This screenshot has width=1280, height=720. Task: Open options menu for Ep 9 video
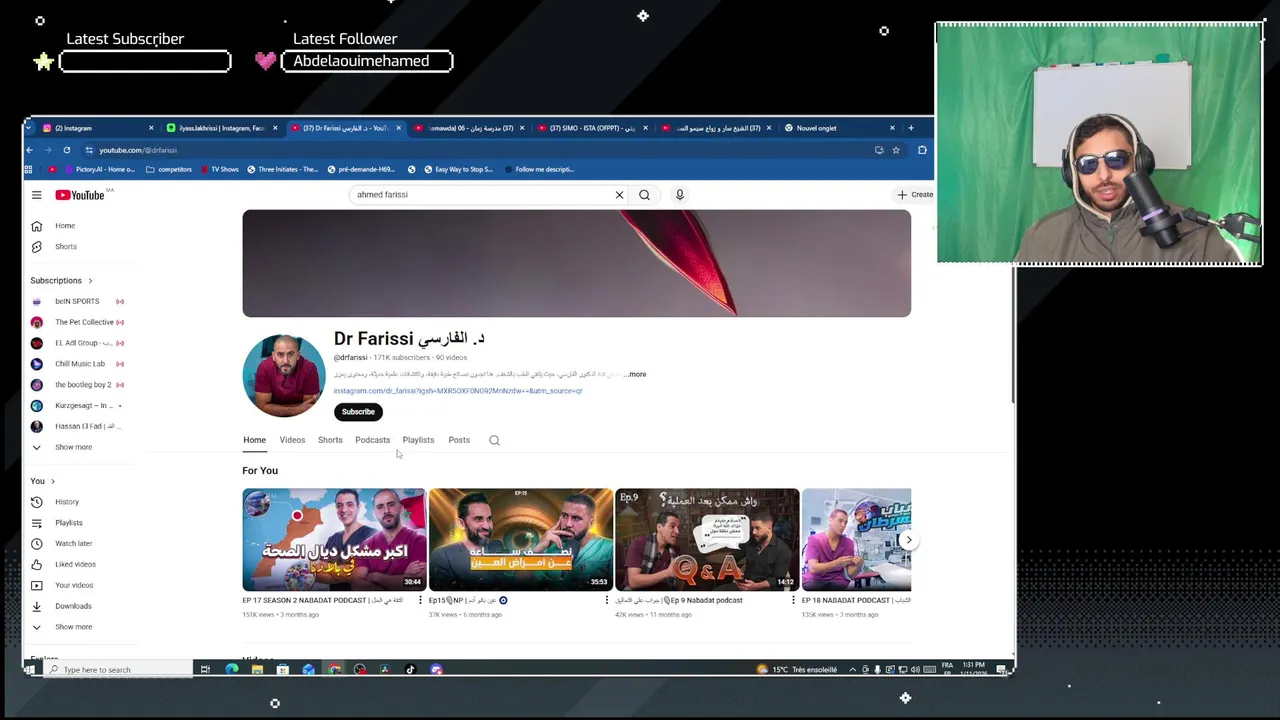tap(793, 600)
